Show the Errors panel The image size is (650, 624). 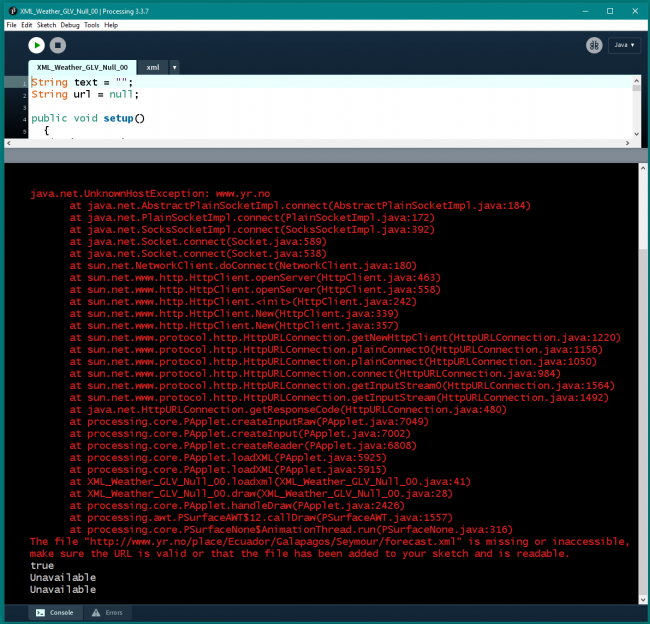click(107, 612)
